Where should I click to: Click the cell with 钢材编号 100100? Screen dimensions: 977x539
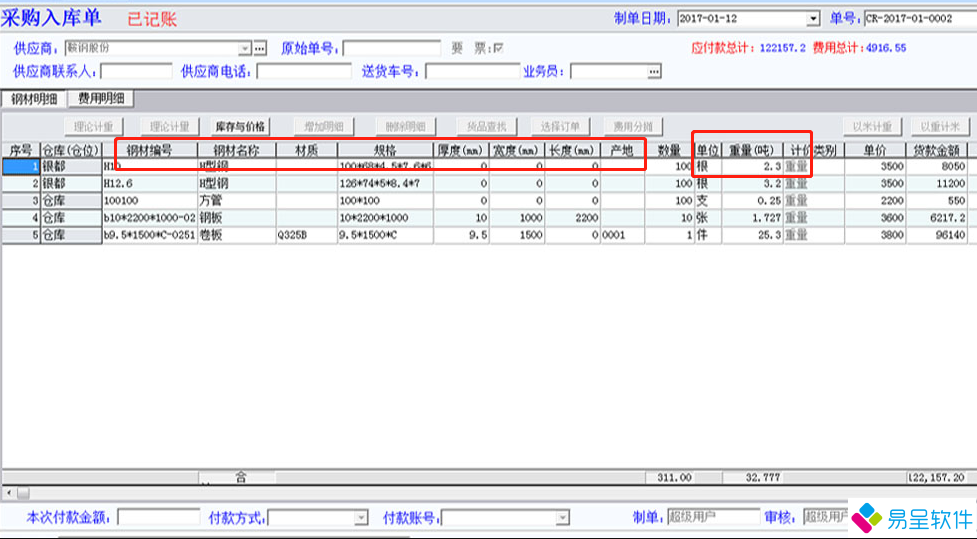(x=150, y=201)
